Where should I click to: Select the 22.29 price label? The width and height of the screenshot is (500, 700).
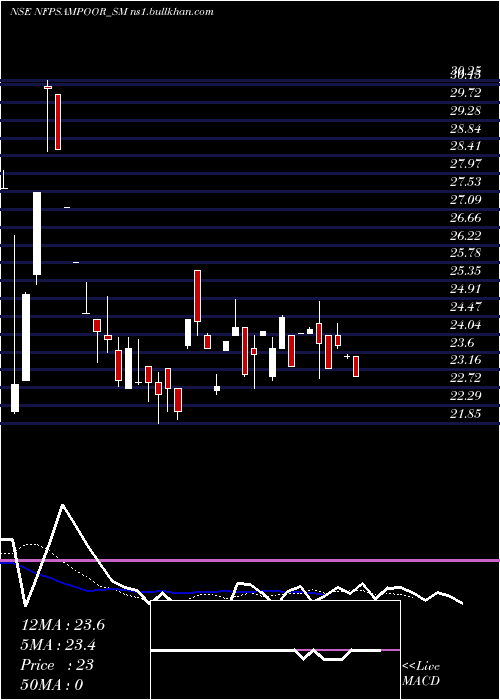[x=466, y=396]
